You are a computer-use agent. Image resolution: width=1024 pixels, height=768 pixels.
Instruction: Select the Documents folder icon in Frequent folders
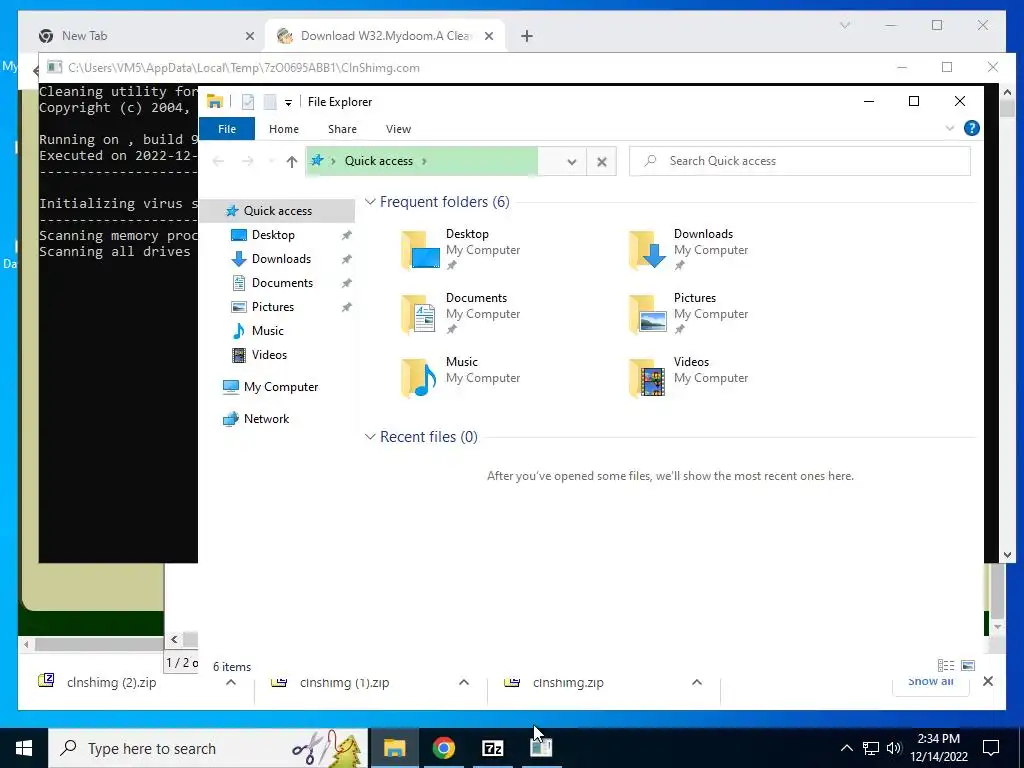point(419,314)
